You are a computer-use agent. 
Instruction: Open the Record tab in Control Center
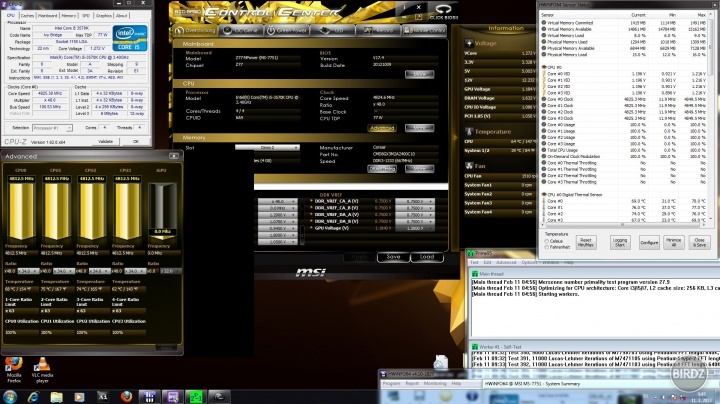coord(378,30)
